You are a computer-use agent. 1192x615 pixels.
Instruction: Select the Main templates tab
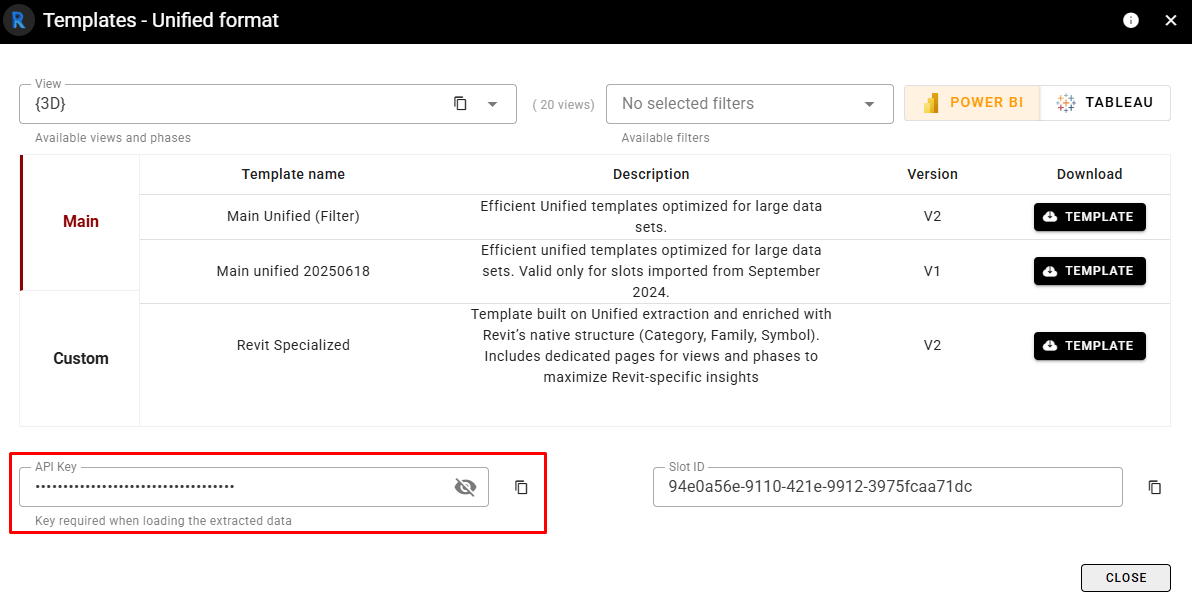click(x=80, y=222)
